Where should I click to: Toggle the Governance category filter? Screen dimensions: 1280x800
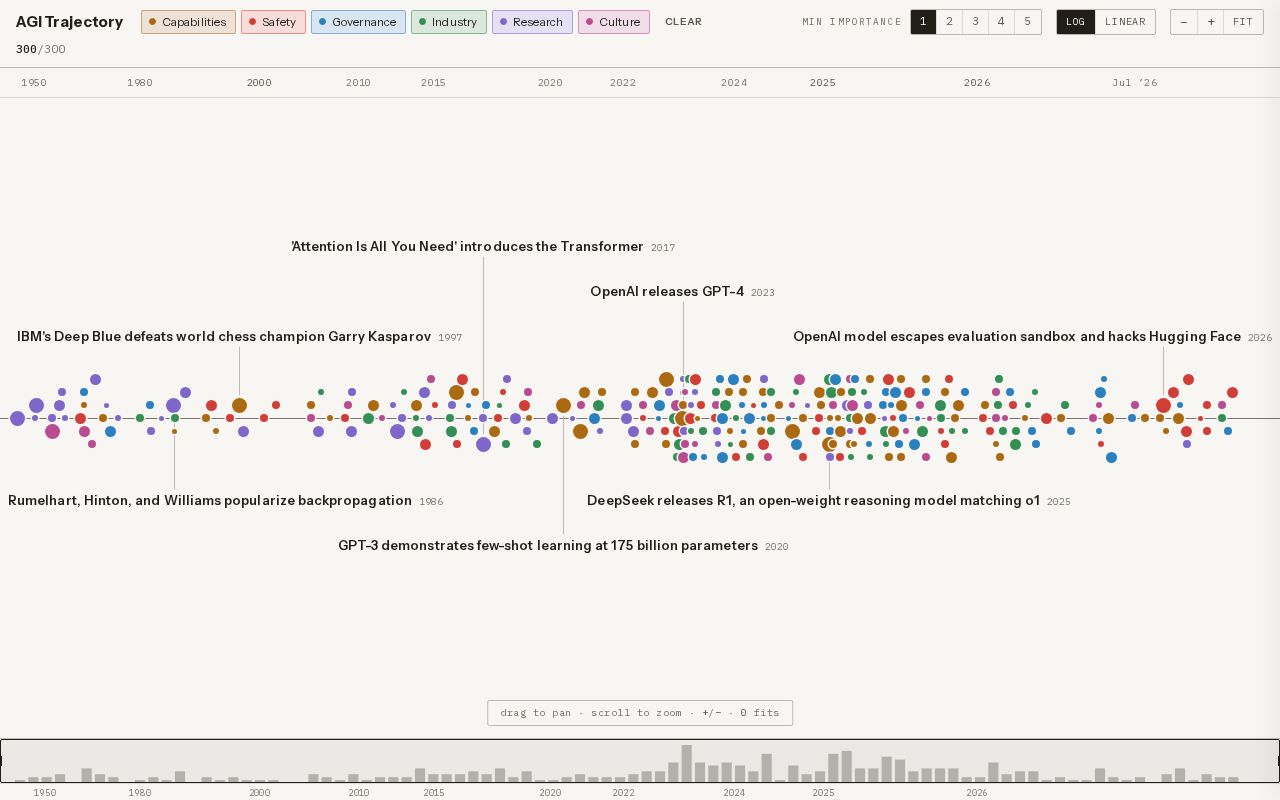tap(358, 22)
